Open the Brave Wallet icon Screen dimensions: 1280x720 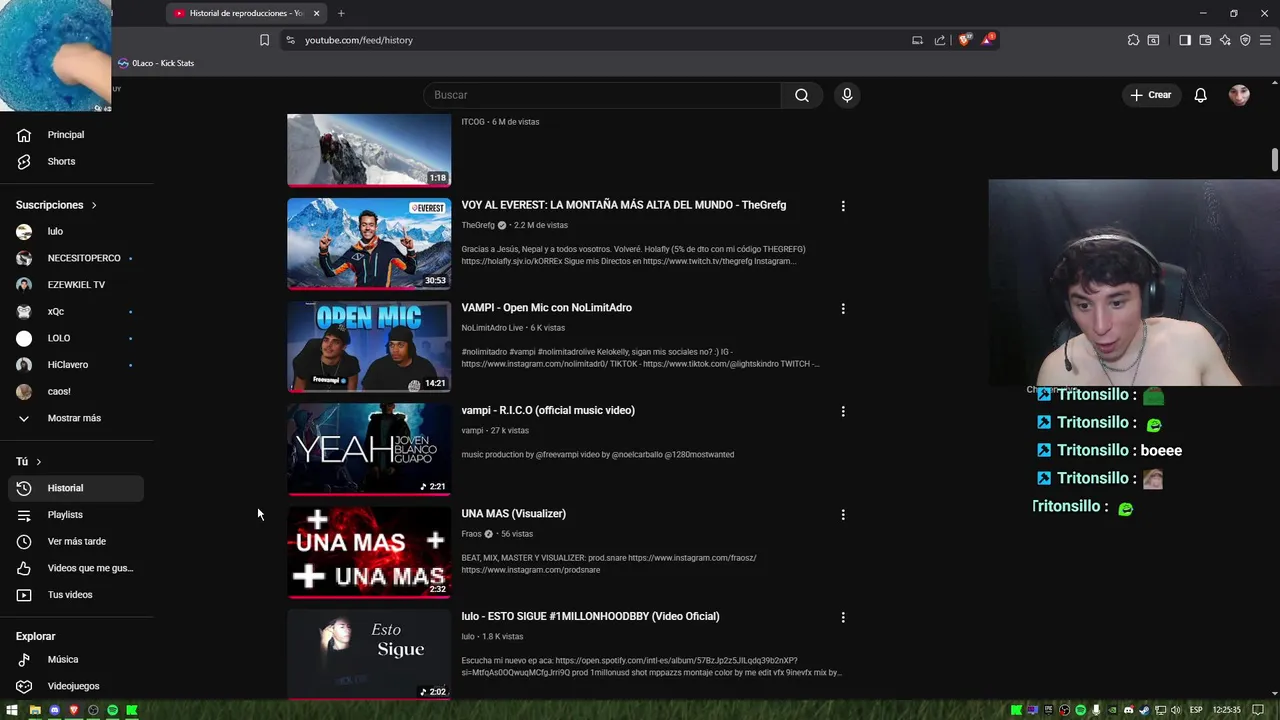pyautogui.click(x=1205, y=40)
